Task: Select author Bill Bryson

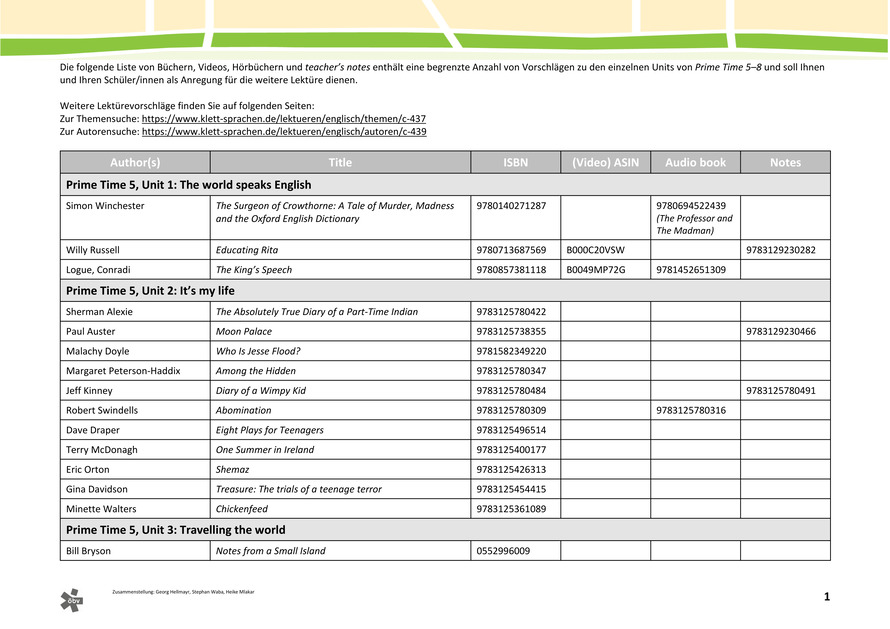Action: tap(88, 551)
